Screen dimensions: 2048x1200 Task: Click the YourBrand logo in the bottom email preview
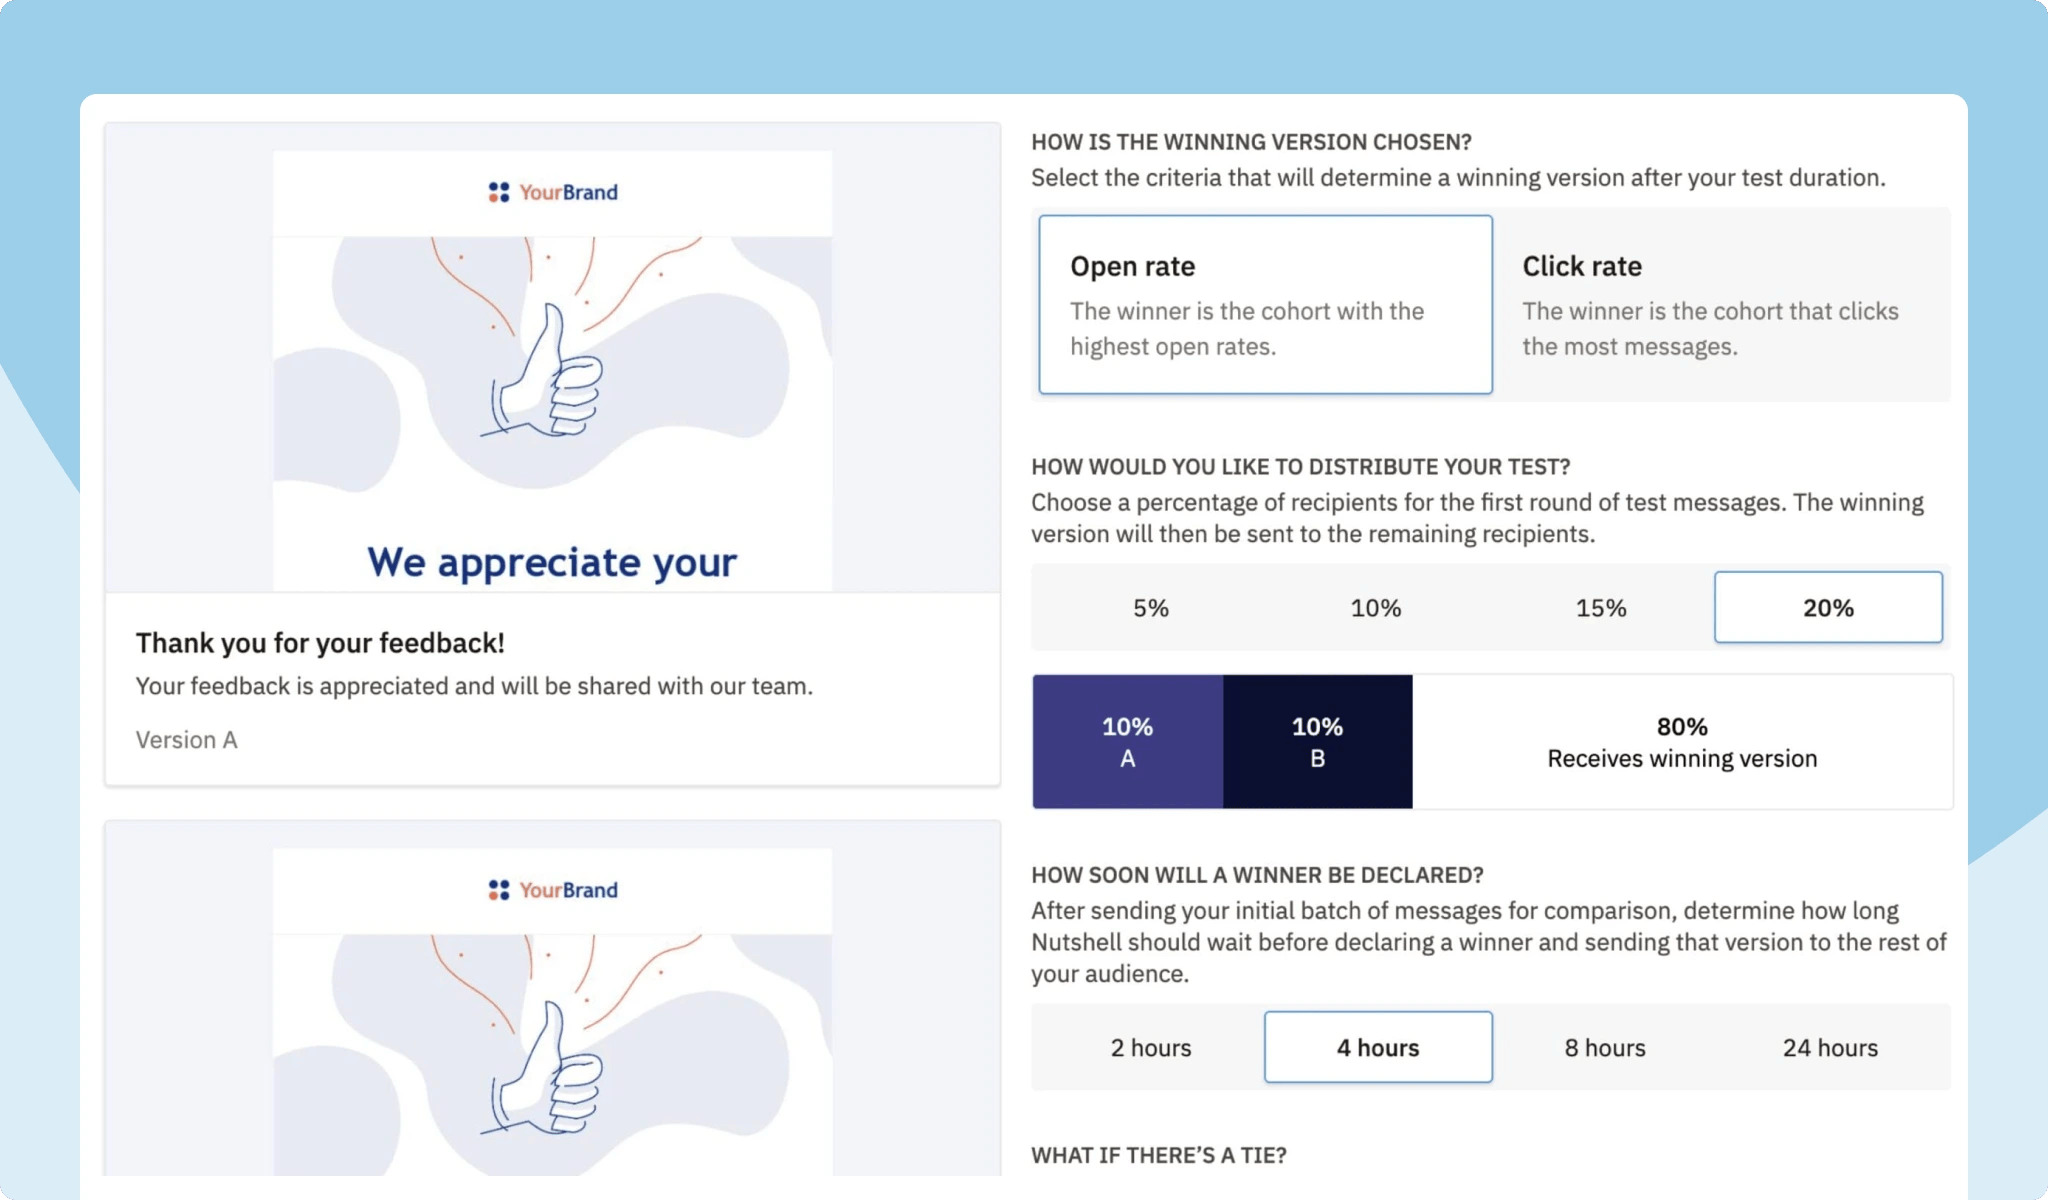[551, 889]
